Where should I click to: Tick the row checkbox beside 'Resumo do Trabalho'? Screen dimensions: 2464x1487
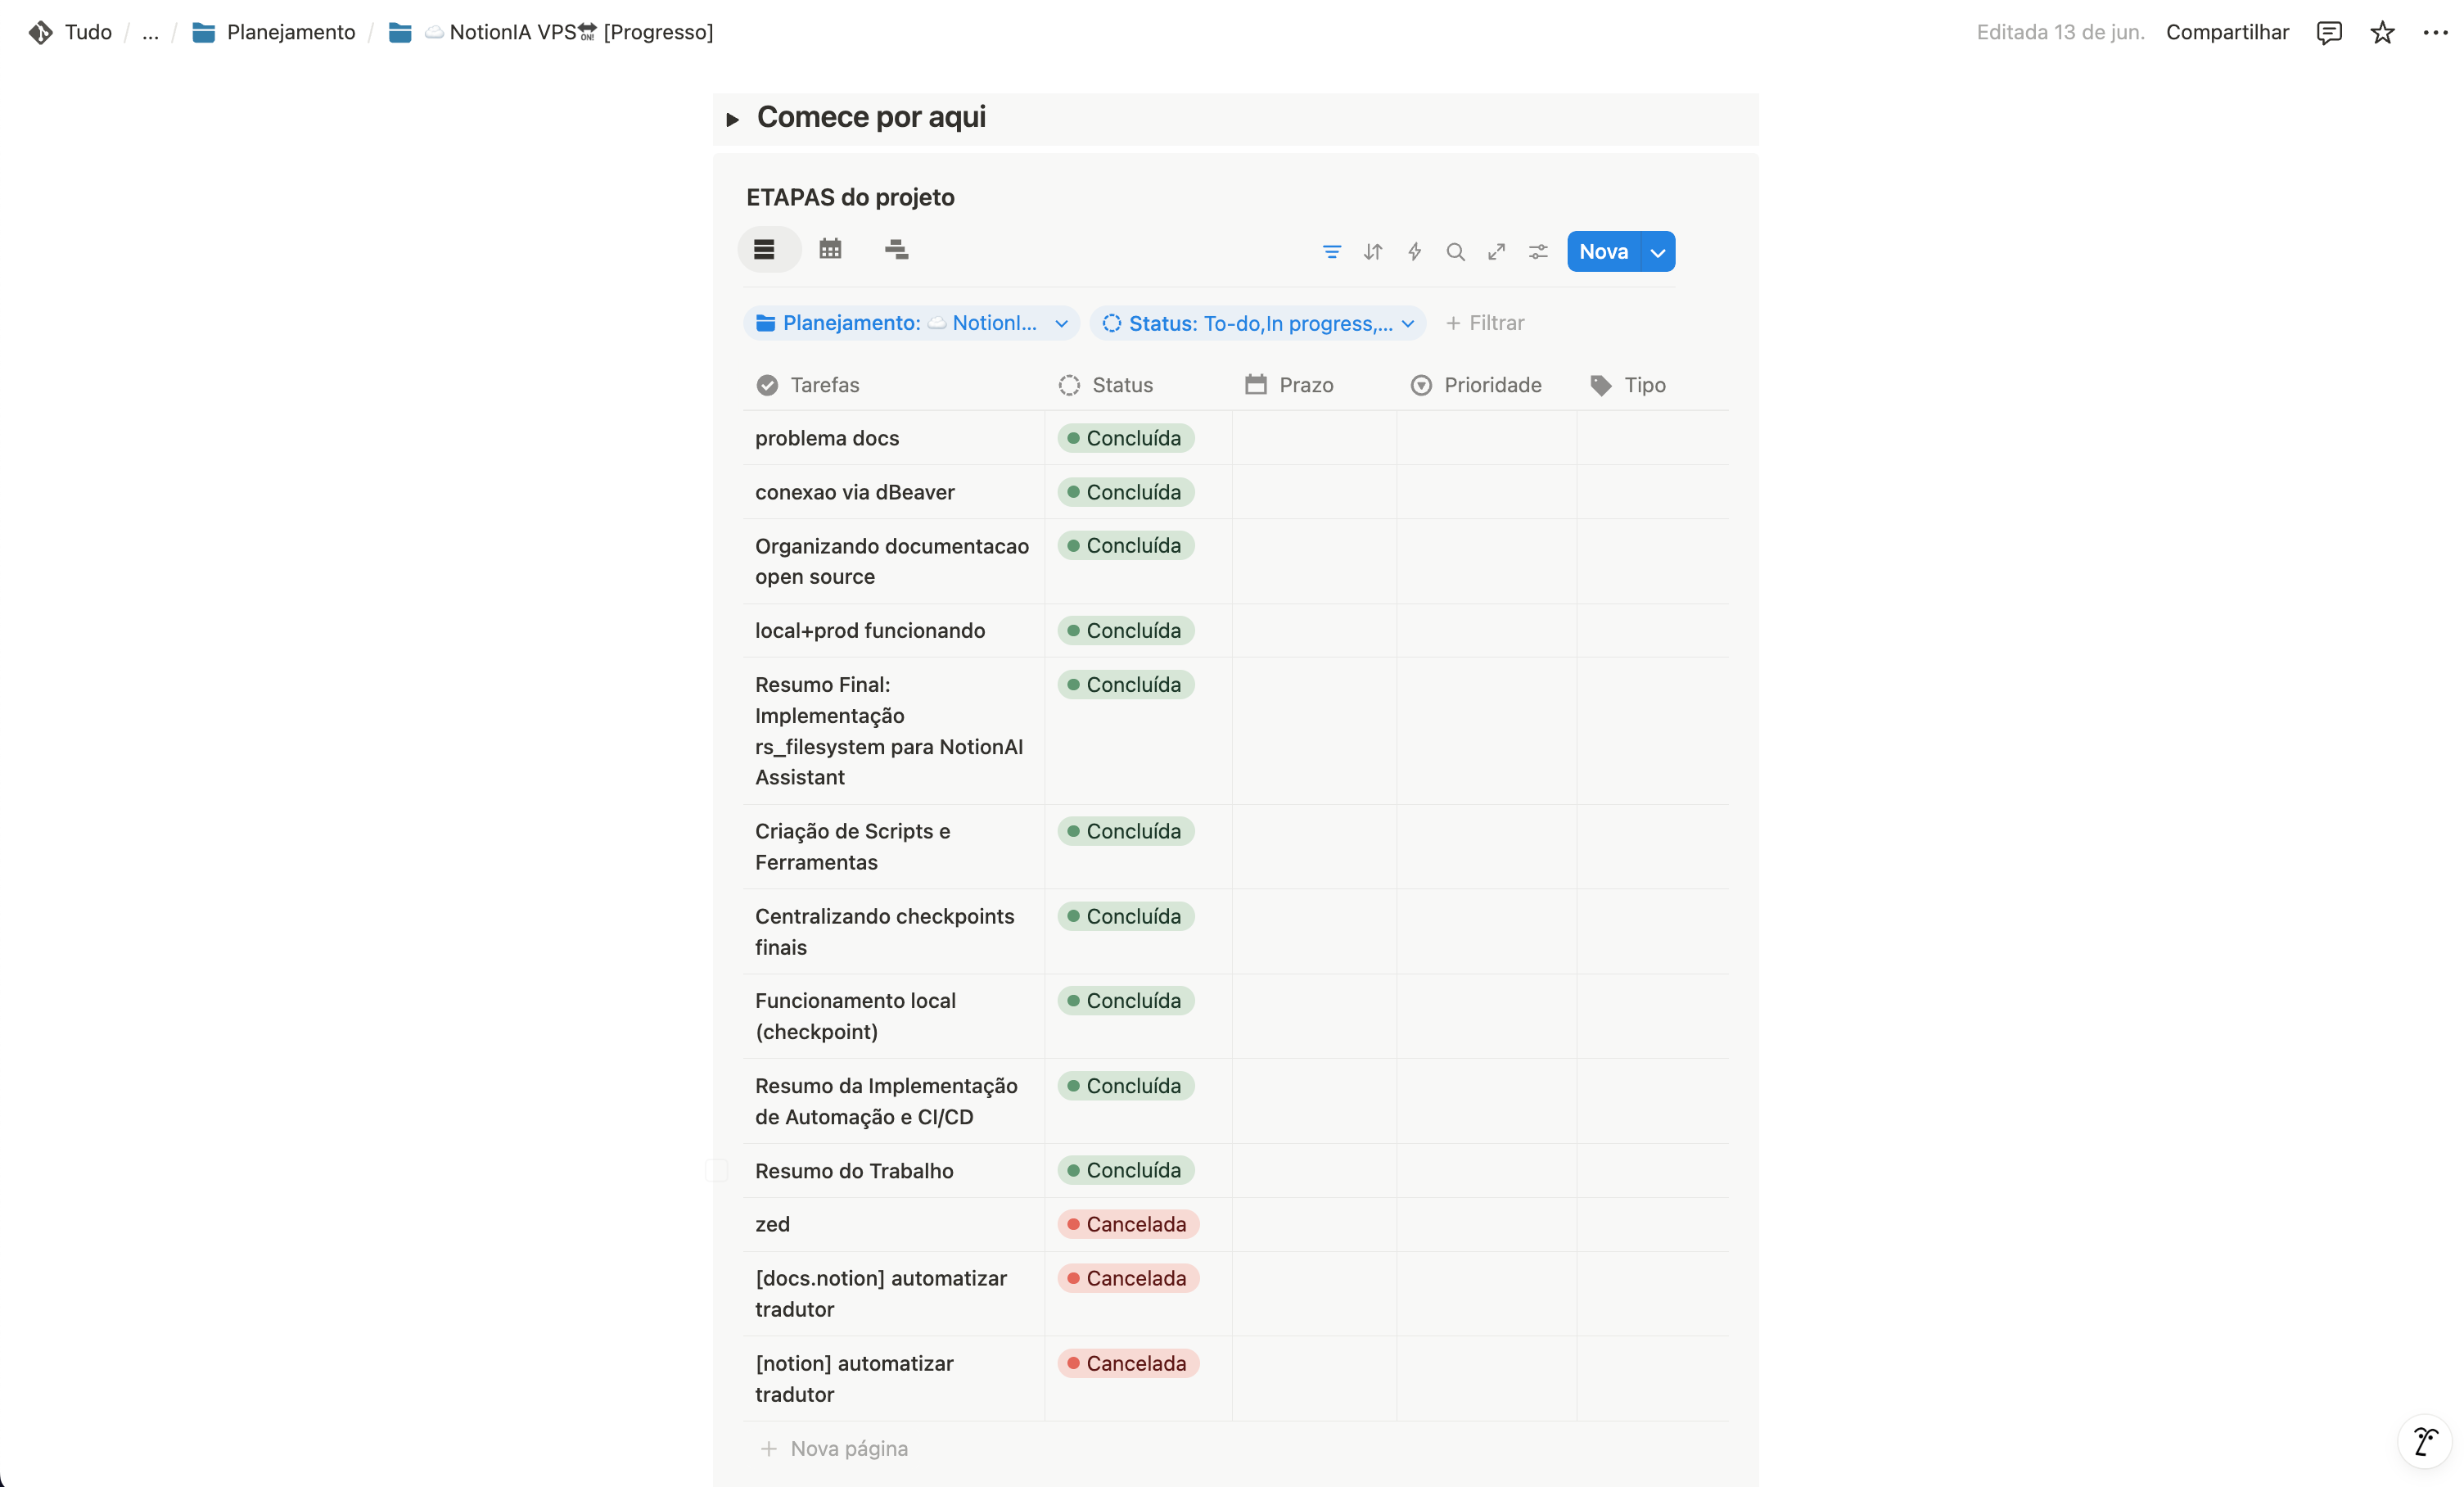[x=716, y=1170]
